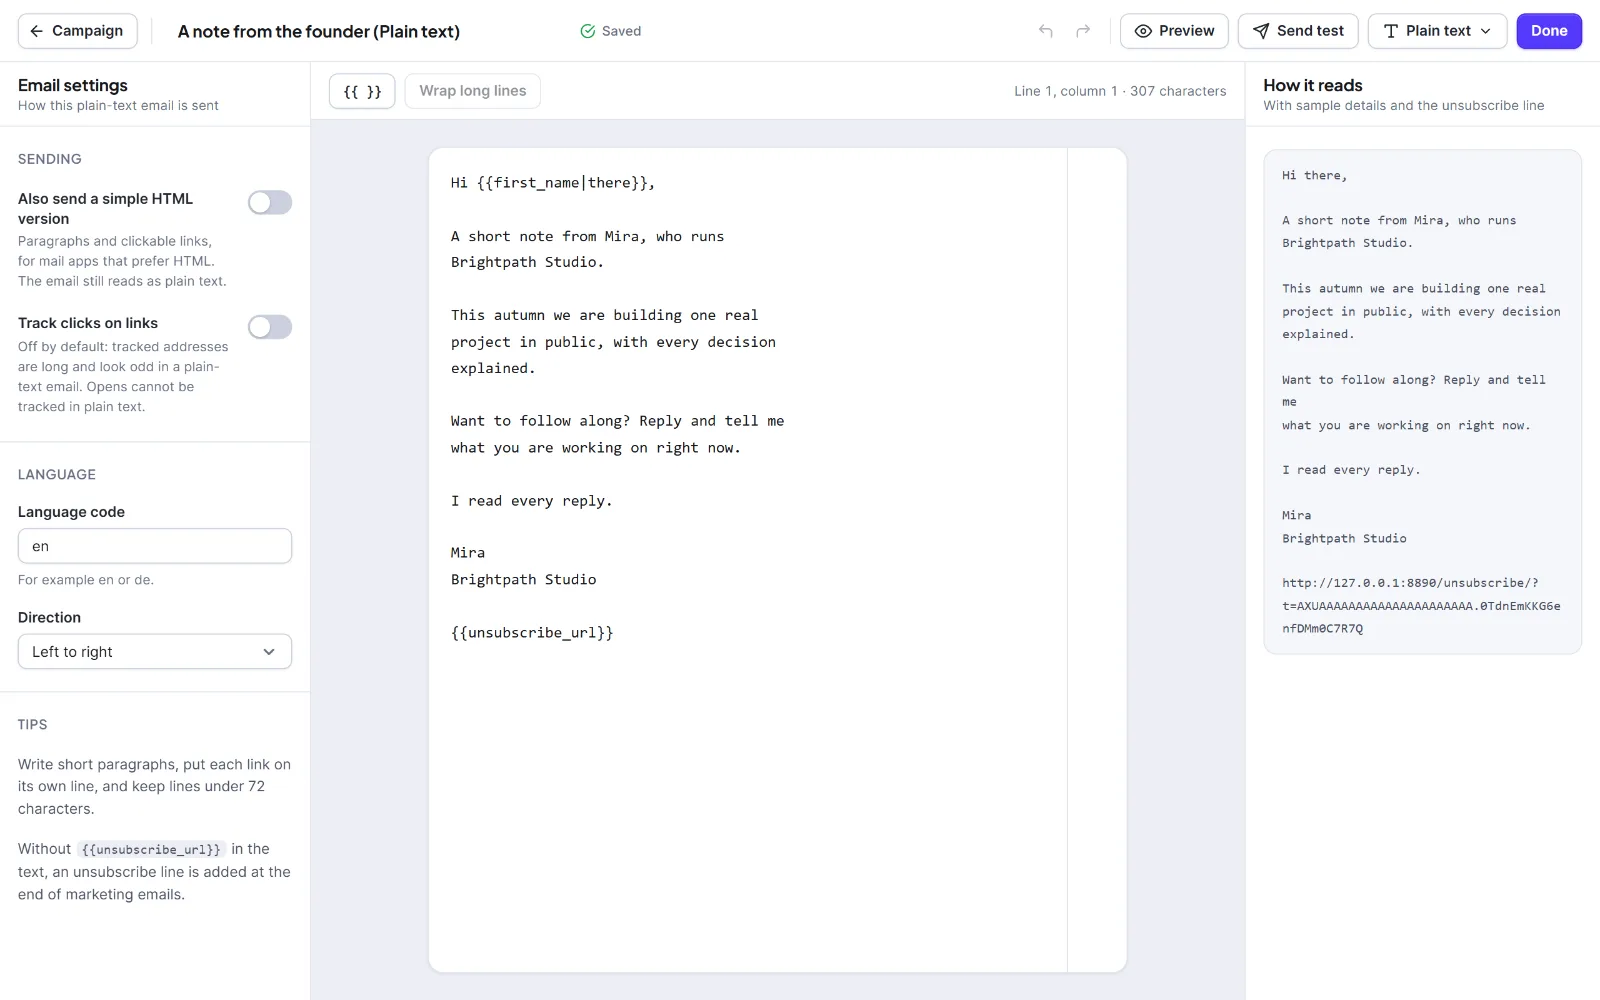Insert a merge tag with the braces button

click(x=362, y=91)
